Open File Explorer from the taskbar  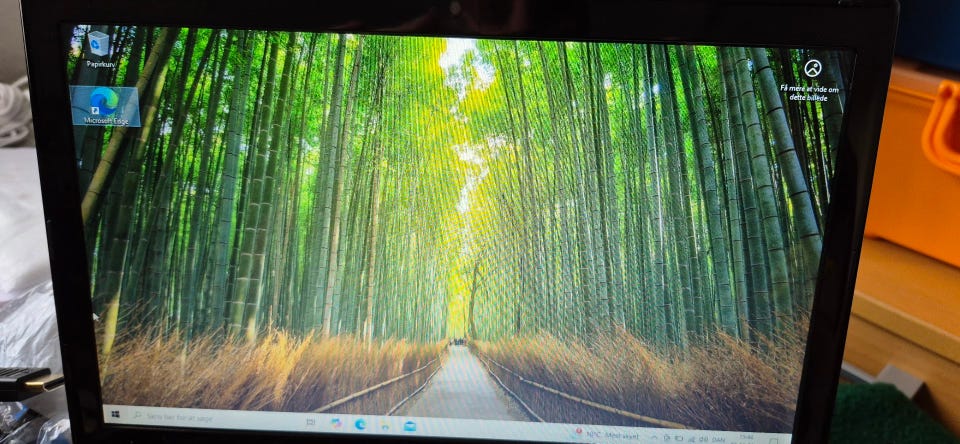[384, 425]
